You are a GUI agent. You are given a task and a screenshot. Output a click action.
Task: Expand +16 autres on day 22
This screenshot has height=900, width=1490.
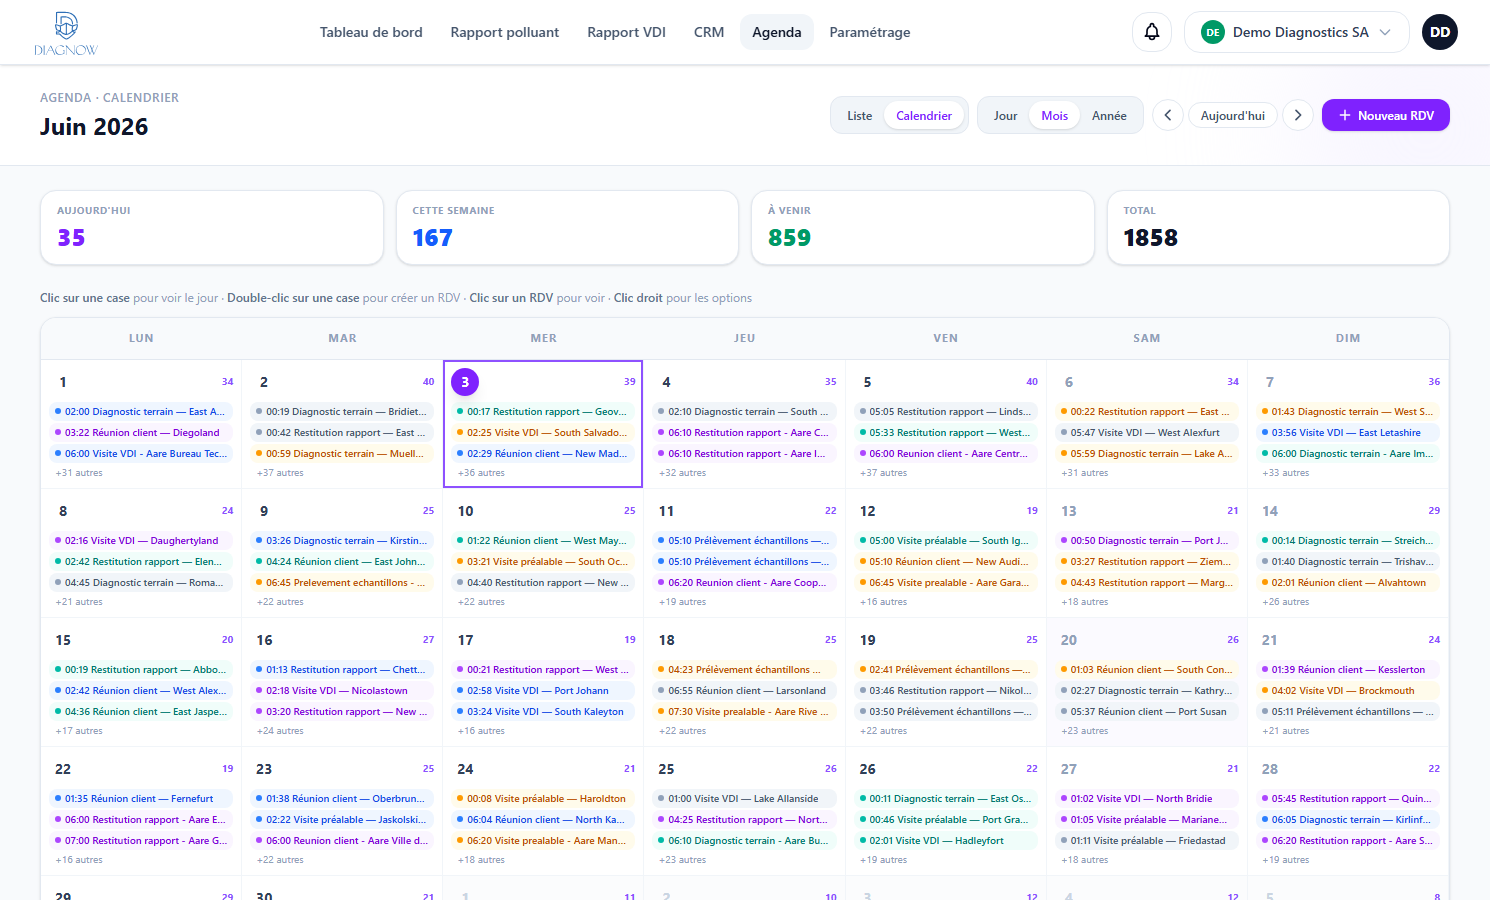tap(79, 860)
